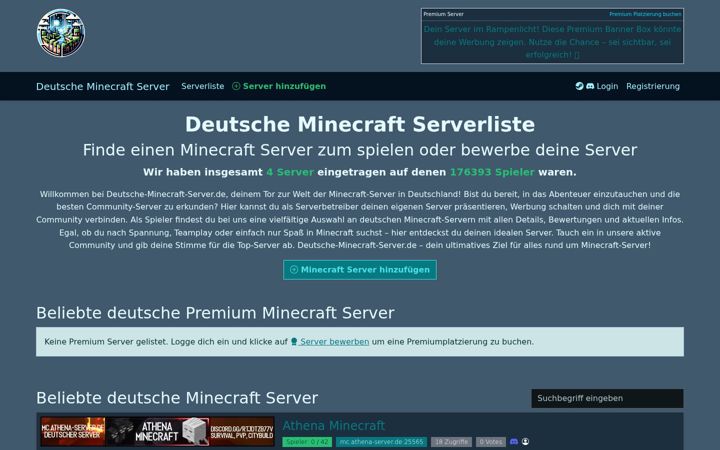
Task: Open the Serverliste menu item
Action: point(202,86)
